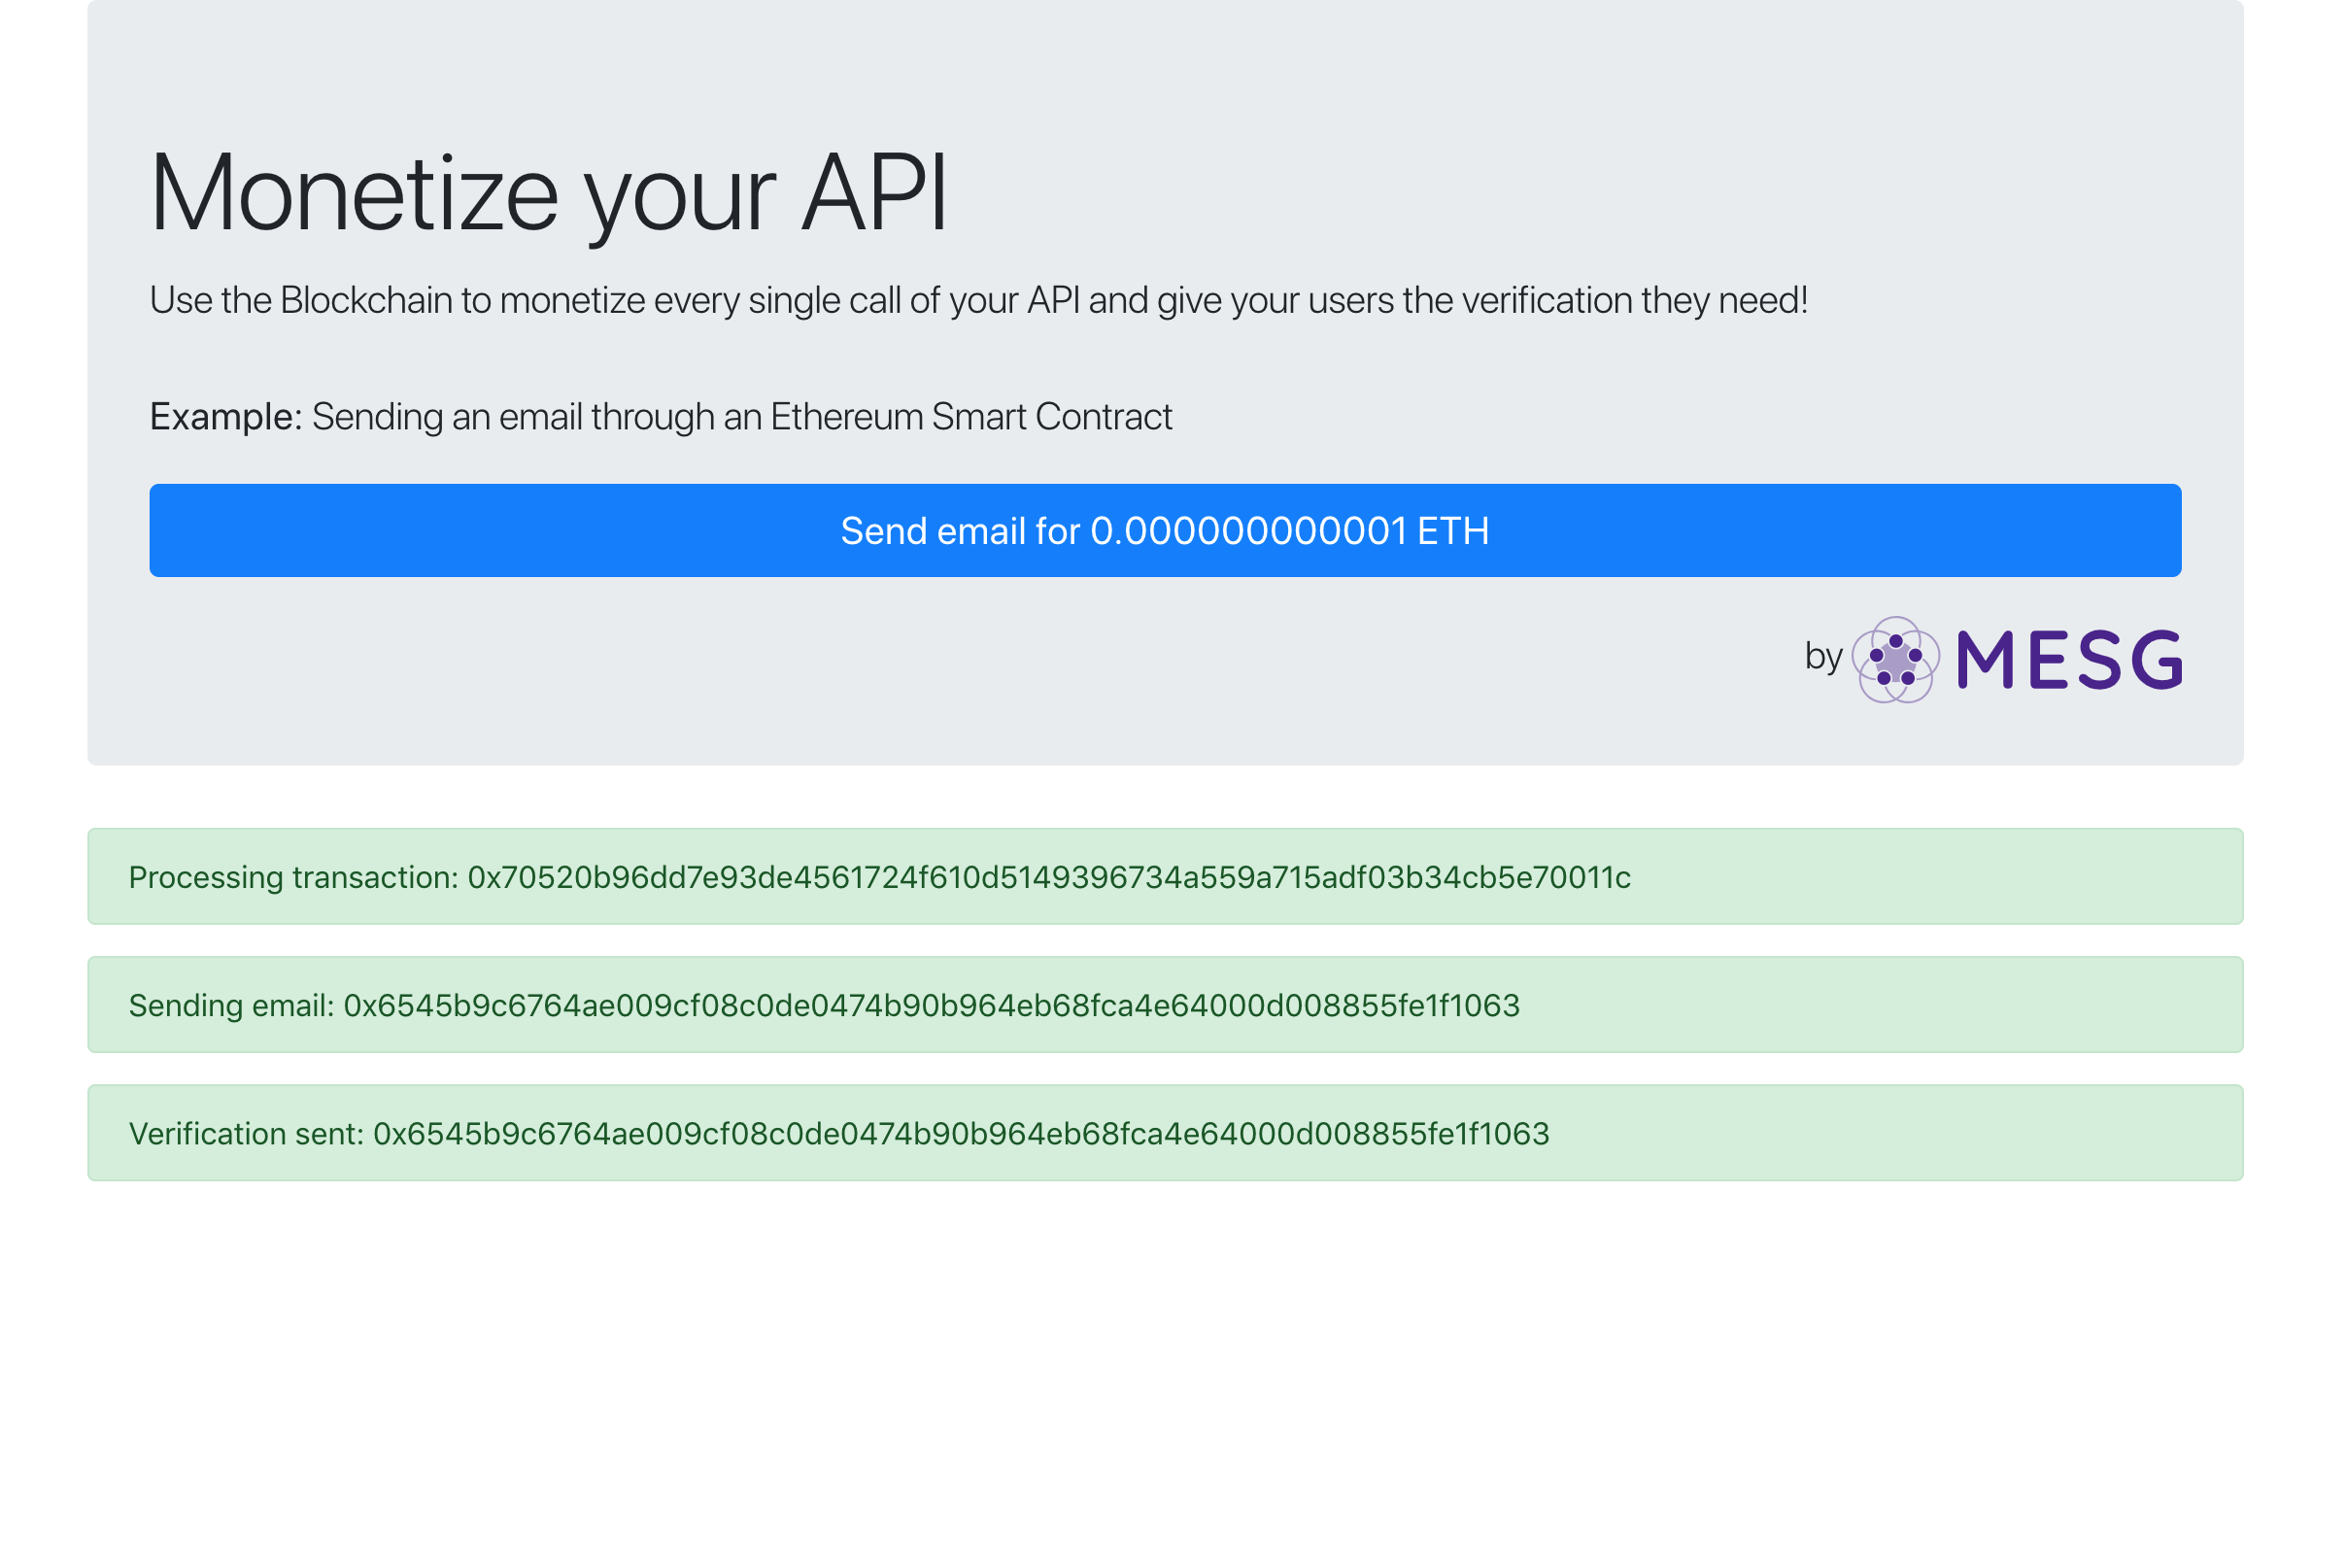
Task: Click the word 'Blockchain' in the subtitle
Action: [366, 301]
